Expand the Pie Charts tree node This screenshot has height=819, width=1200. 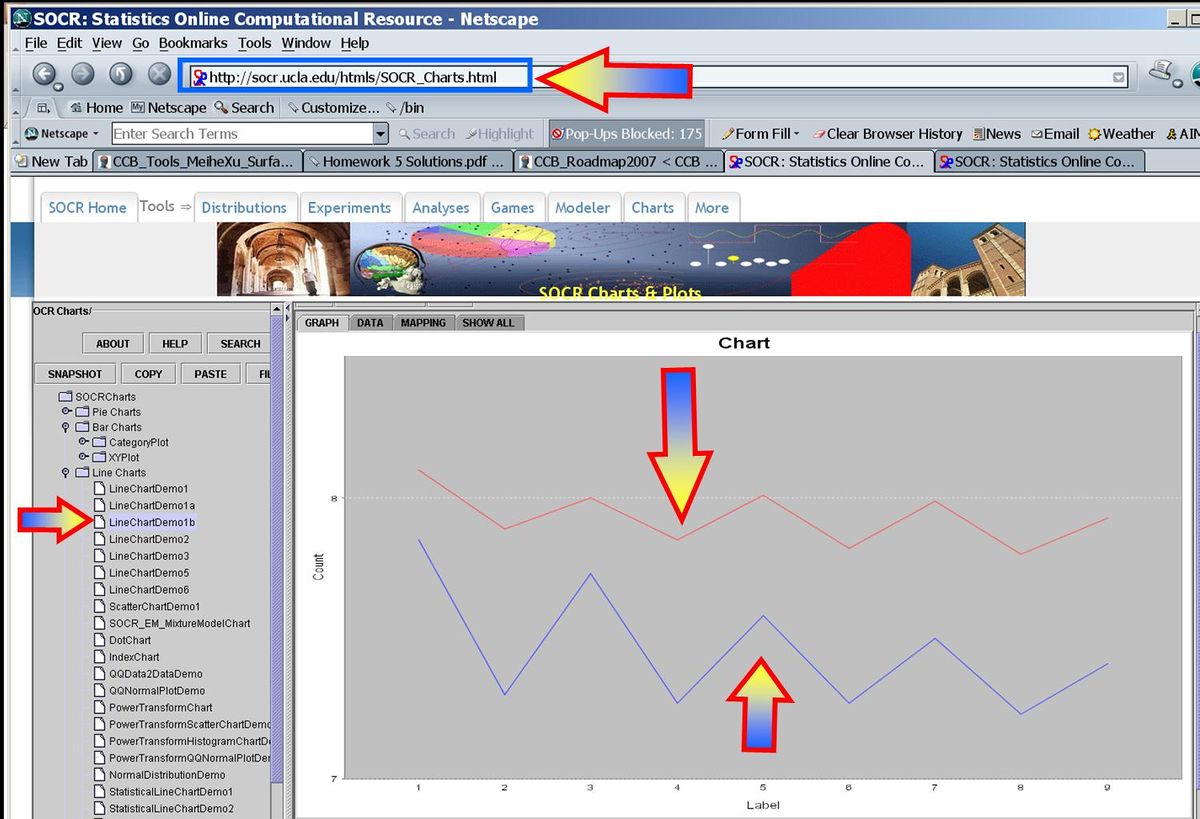pos(64,411)
